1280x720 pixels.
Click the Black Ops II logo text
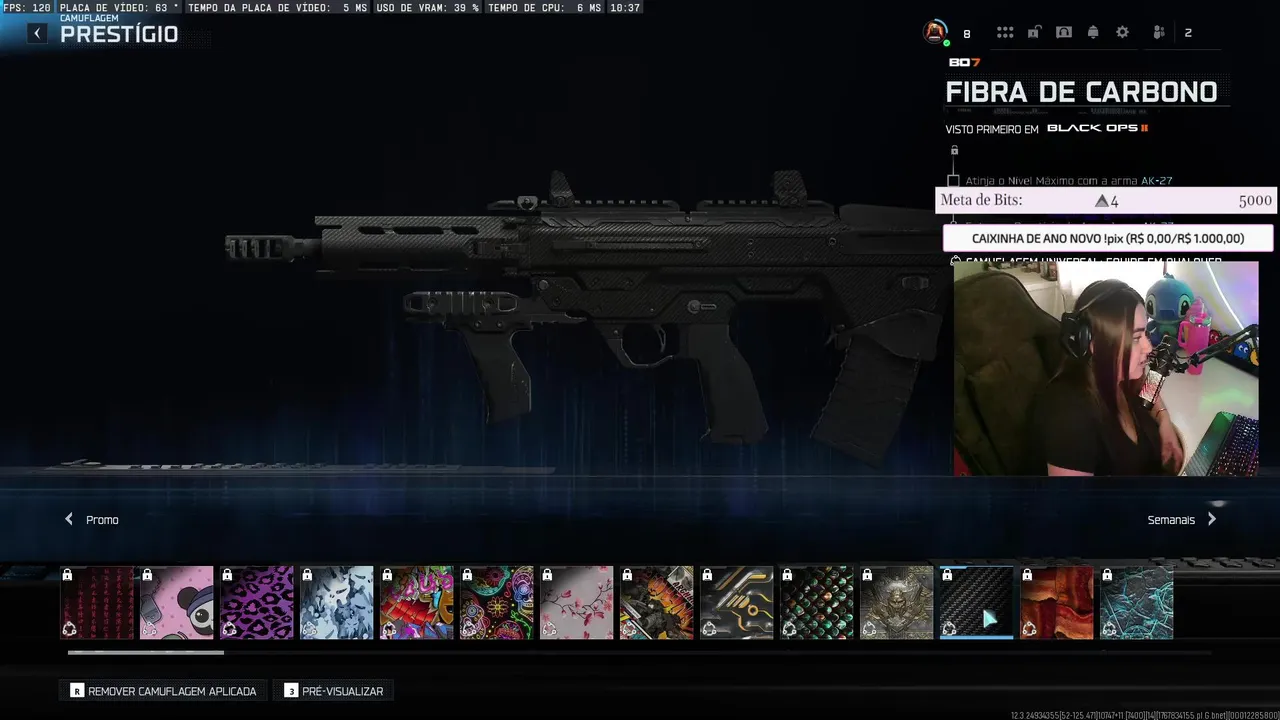point(1097,128)
